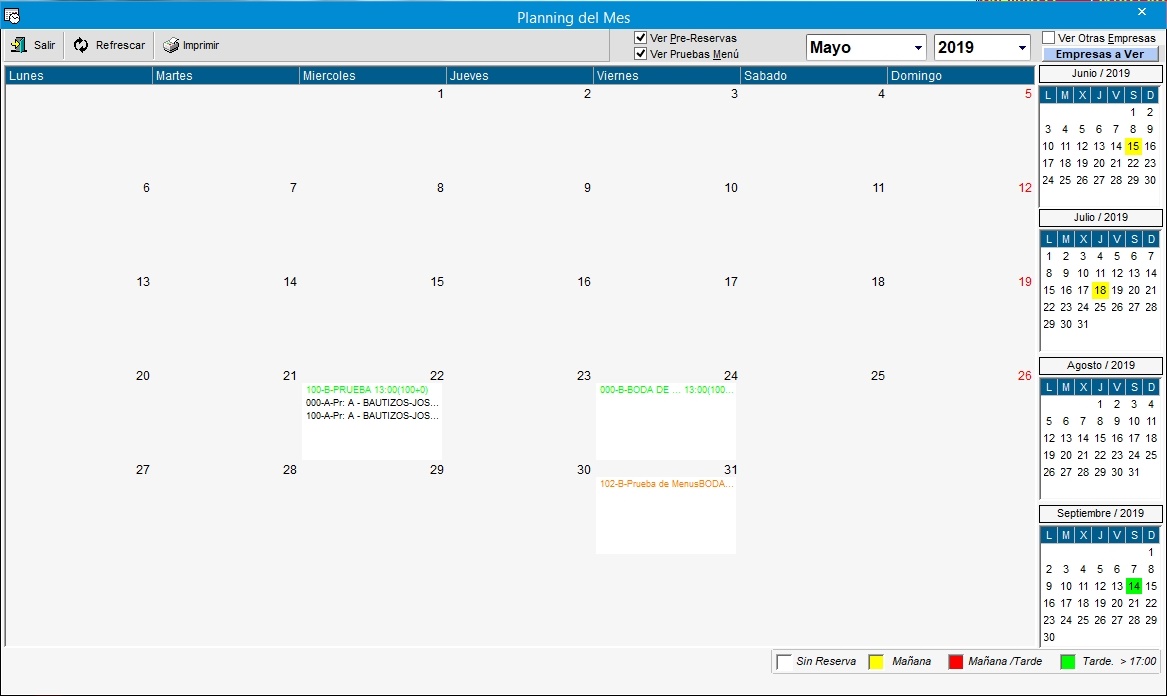1167x696 pixels.
Task: Select the 100-B-PRUEBA 13:00 event
Action: tap(367, 390)
